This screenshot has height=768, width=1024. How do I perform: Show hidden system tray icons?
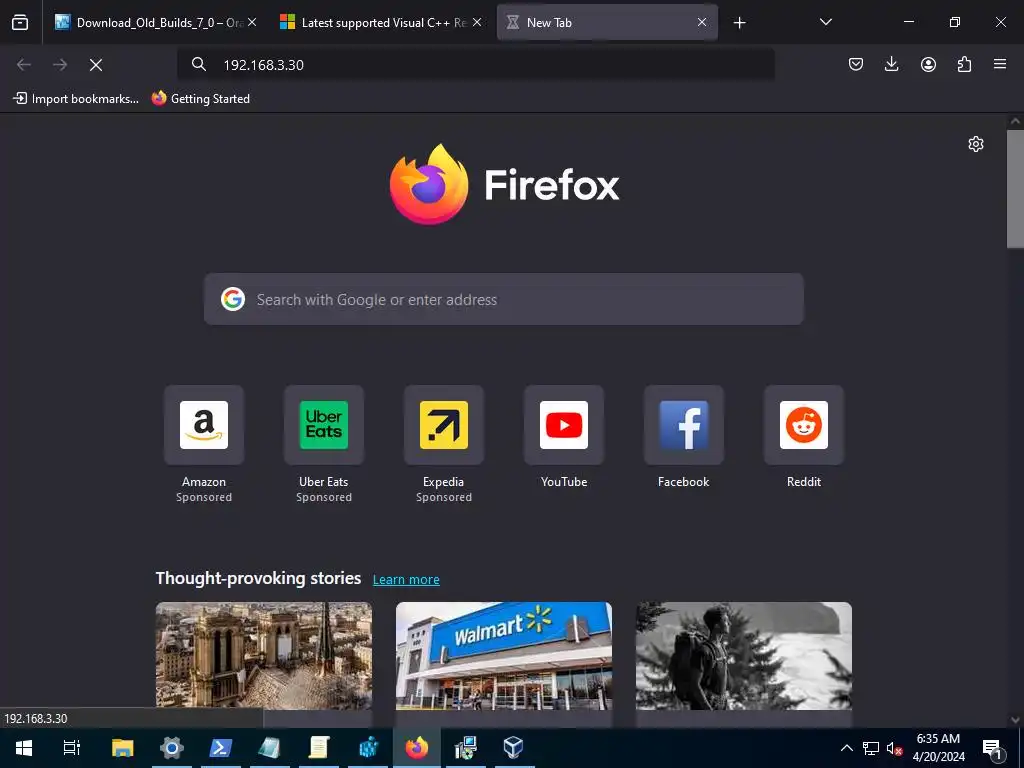tap(846, 748)
